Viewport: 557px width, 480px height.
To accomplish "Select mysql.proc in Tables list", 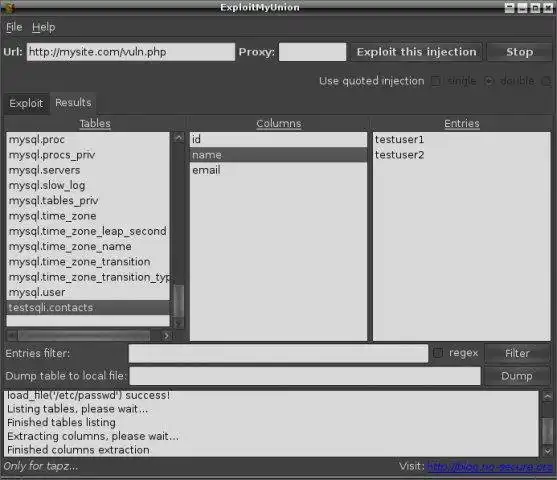I will pyautogui.click(x=88, y=140).
